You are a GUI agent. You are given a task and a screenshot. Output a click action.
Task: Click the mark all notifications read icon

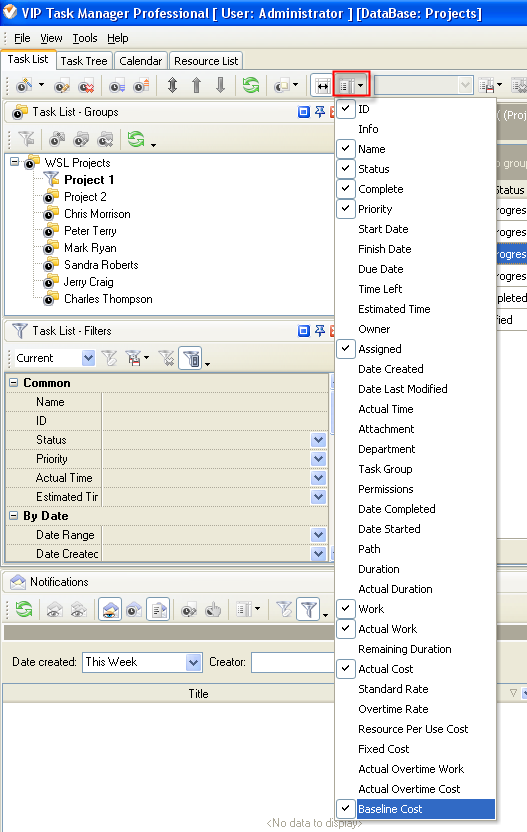78,610
